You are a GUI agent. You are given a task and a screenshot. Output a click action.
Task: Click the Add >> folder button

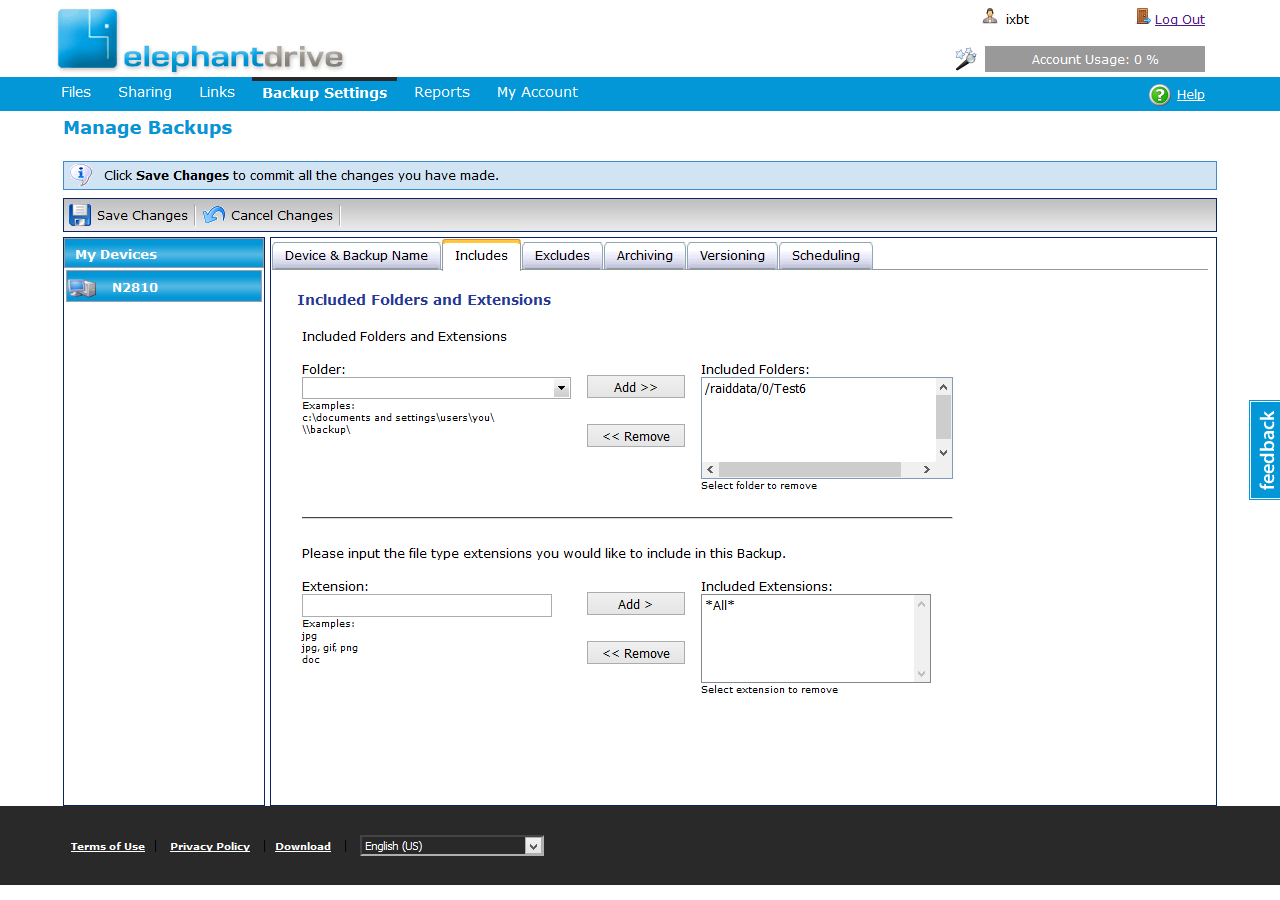point(636,387)
